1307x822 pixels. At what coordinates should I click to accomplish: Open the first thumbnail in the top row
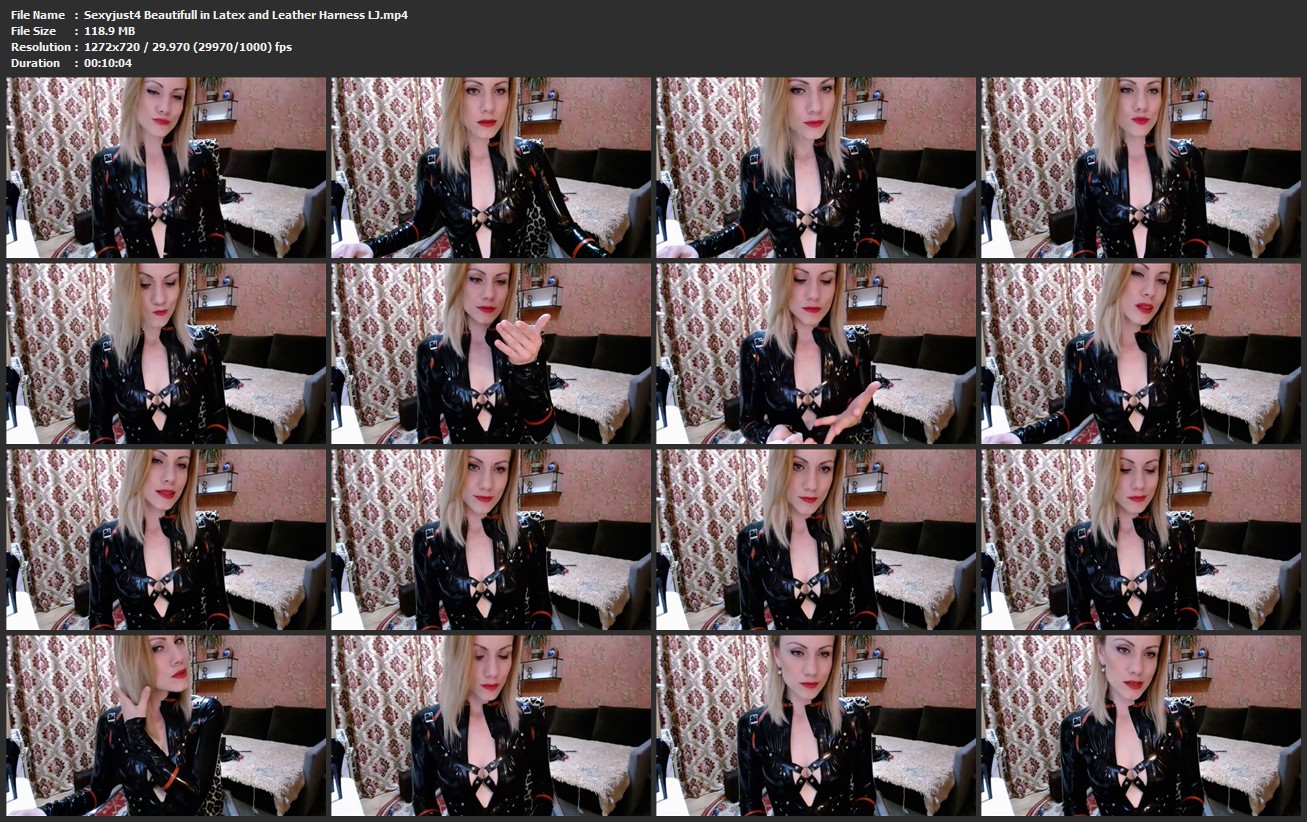pyautogui.click(x=167, y=168)
